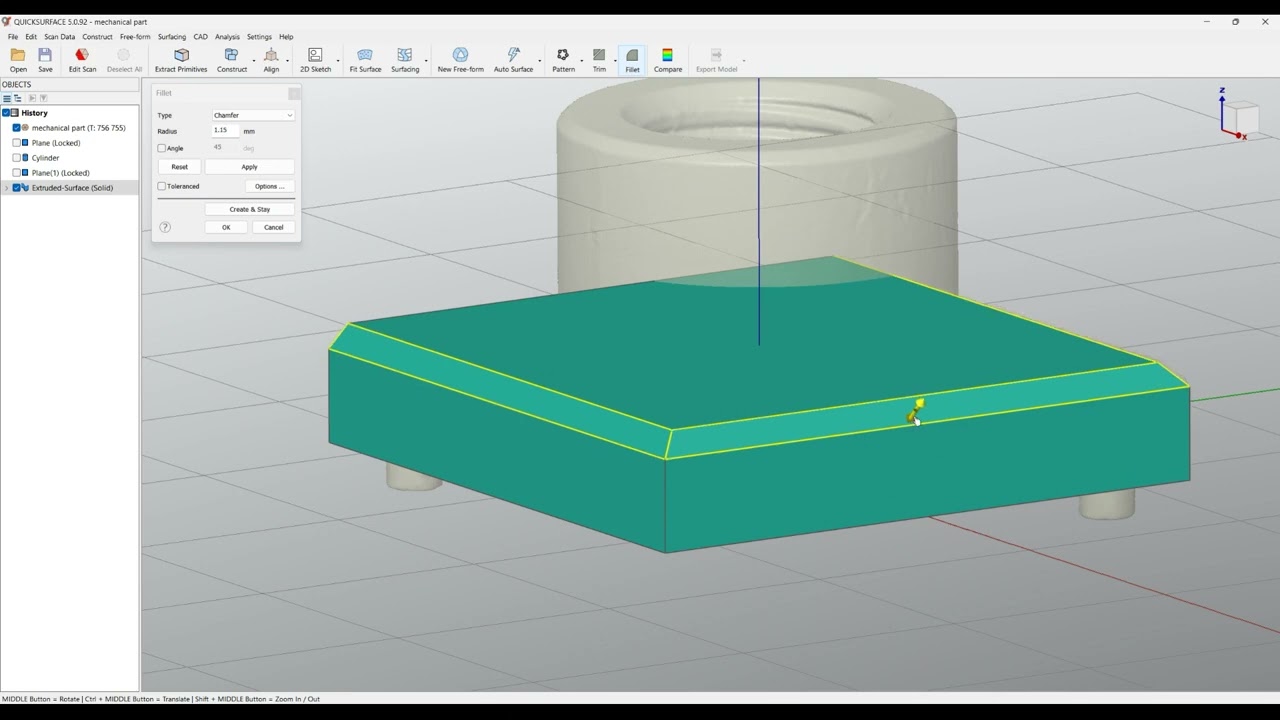
Task: Select the mechanical part (T: 756 755) row
Action: [69, 128]
